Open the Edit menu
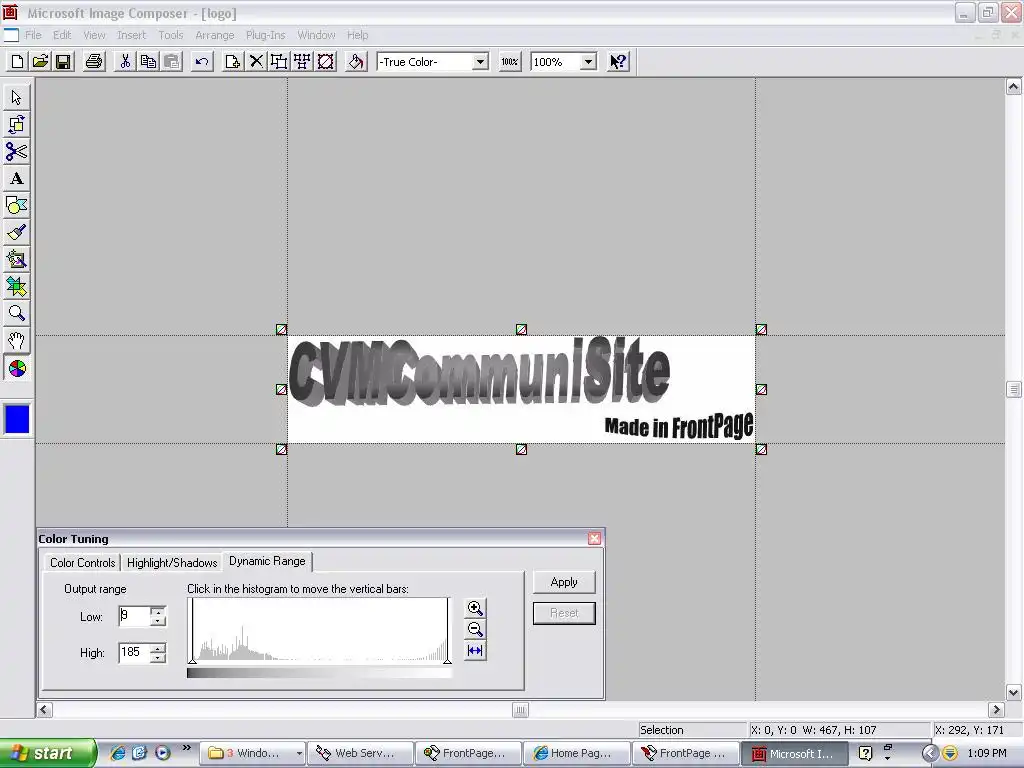The width and height of the screenshot is (1024, 768). pos(62,35)
